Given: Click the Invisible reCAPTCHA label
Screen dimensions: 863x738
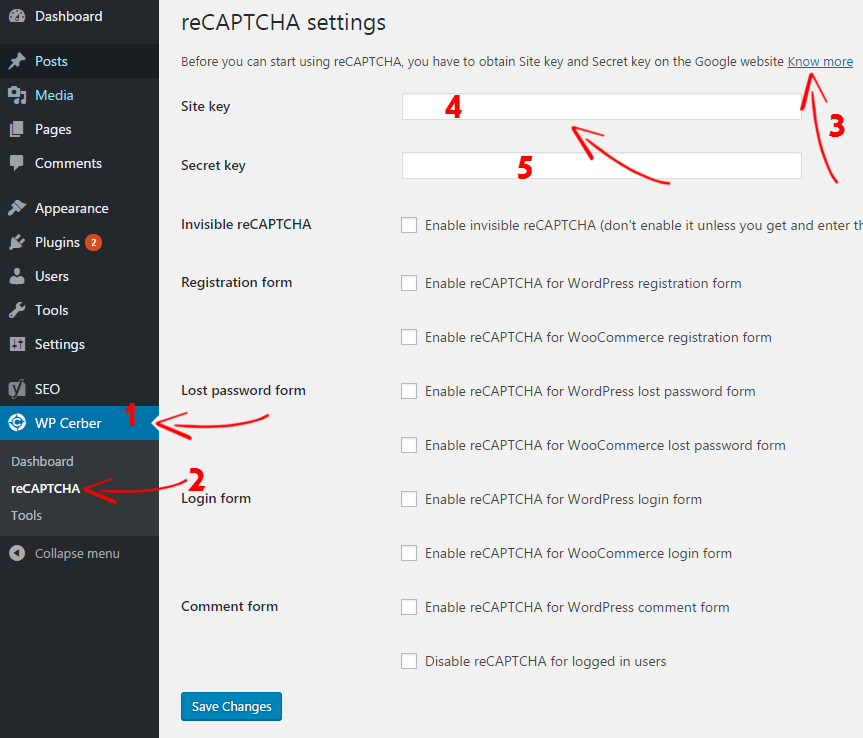Looking at the screenshot, I should 246,225.
